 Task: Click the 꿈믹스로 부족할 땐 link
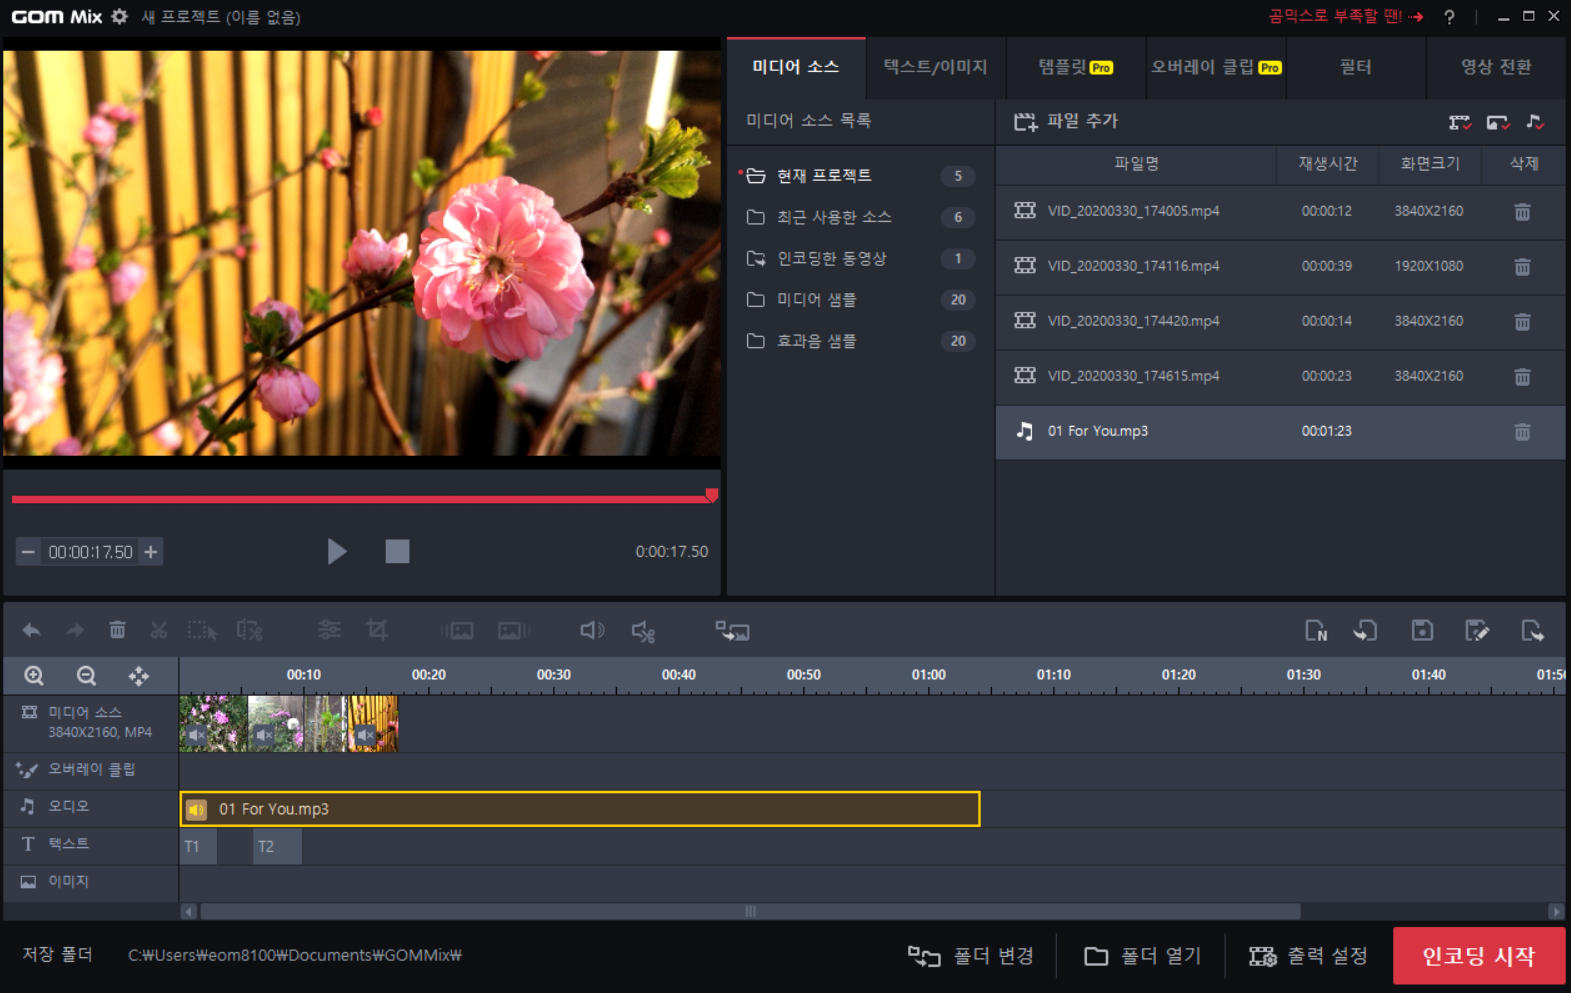(x=1345, y=16)
